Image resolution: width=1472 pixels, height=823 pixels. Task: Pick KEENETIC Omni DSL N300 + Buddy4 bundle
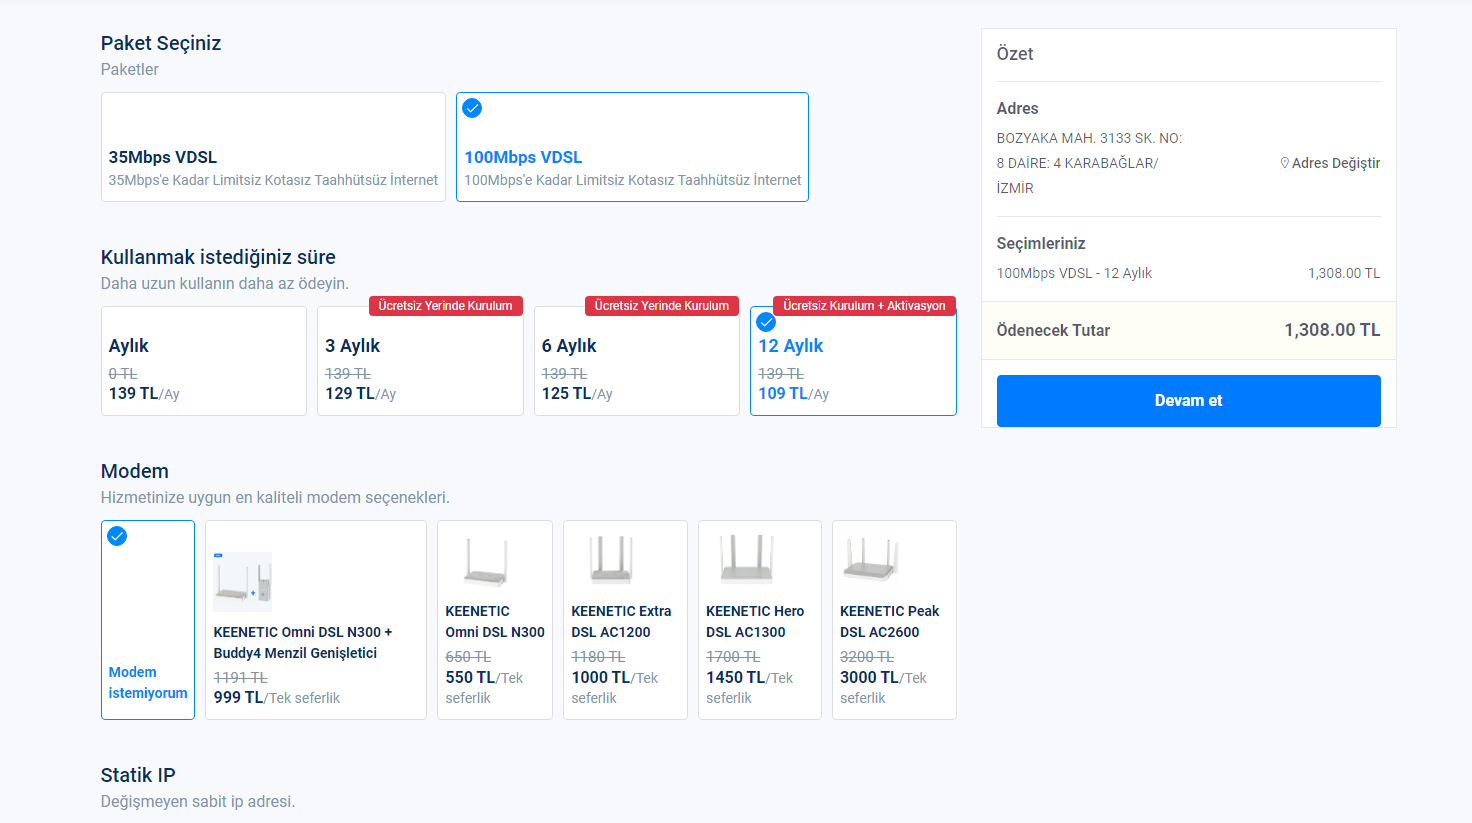coord(316,620)
